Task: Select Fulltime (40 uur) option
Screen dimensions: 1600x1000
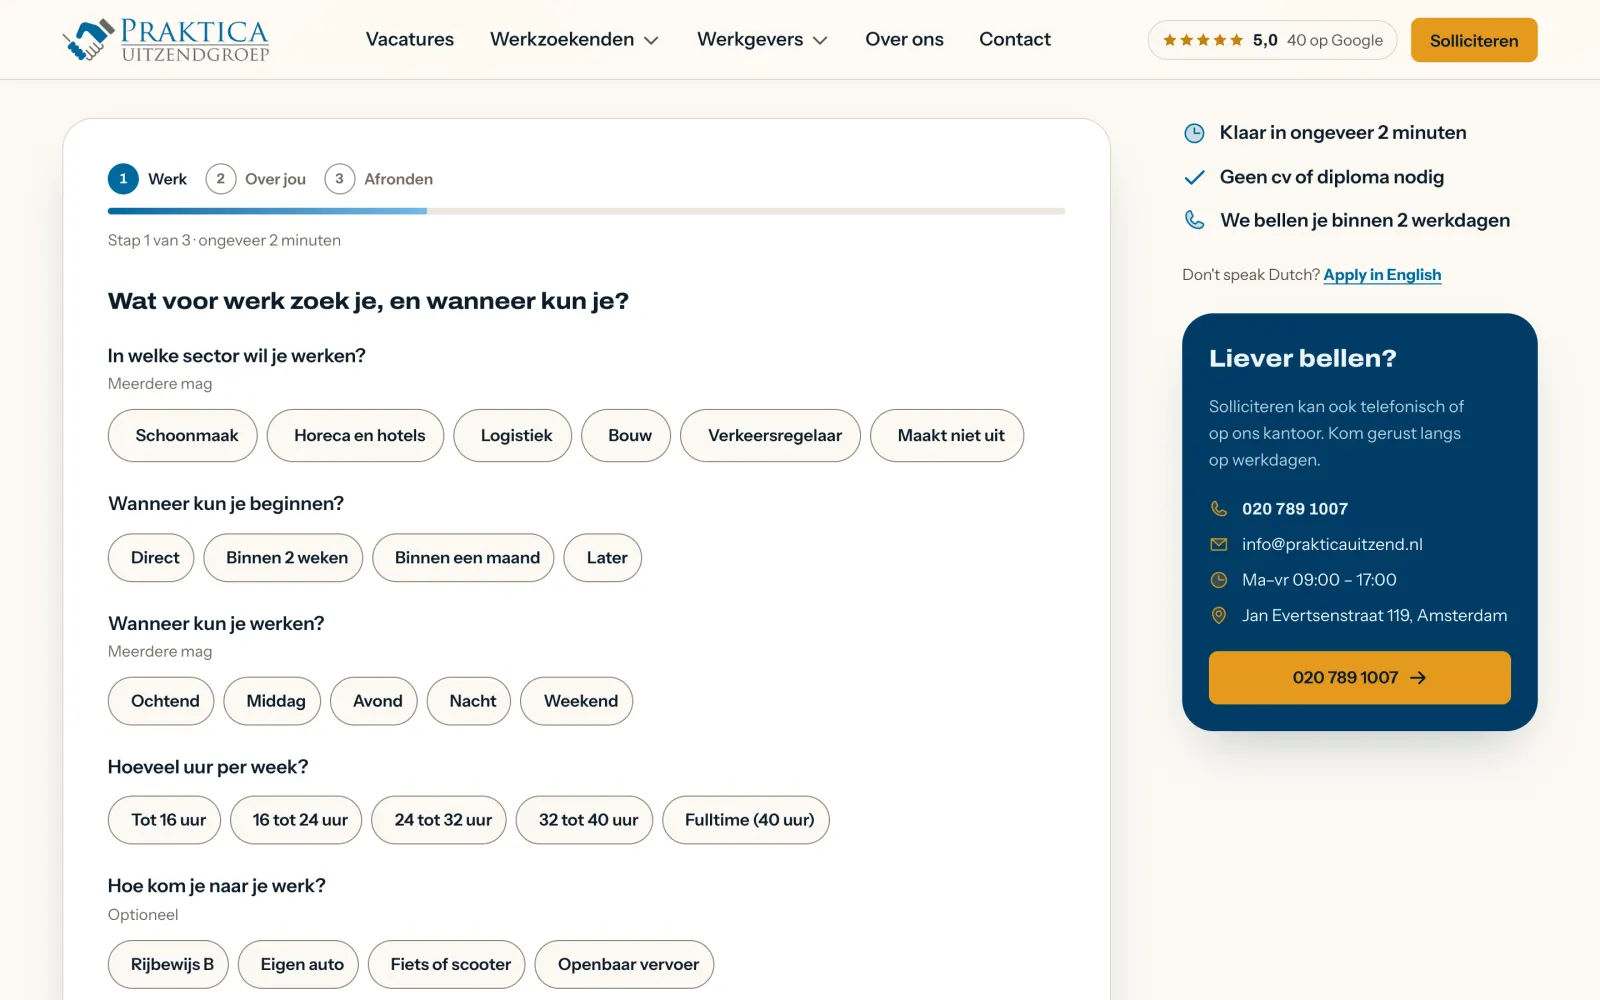Action: pos(746,820)
